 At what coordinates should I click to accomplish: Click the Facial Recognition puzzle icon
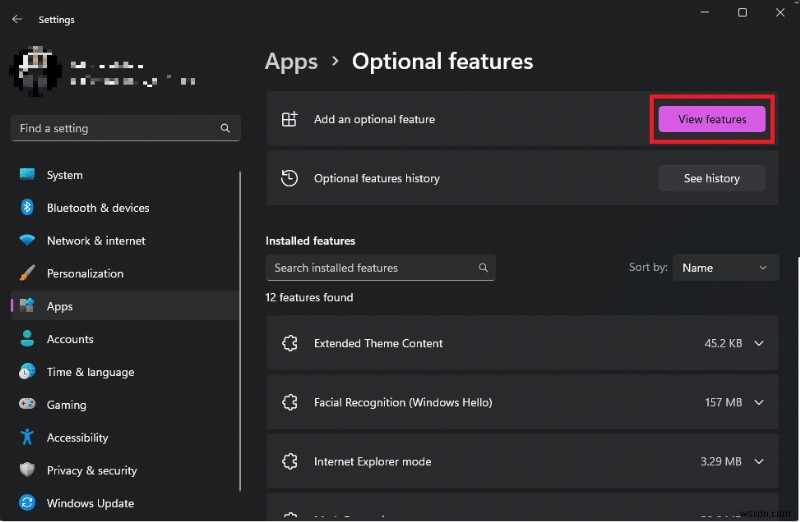click(290, 402)
